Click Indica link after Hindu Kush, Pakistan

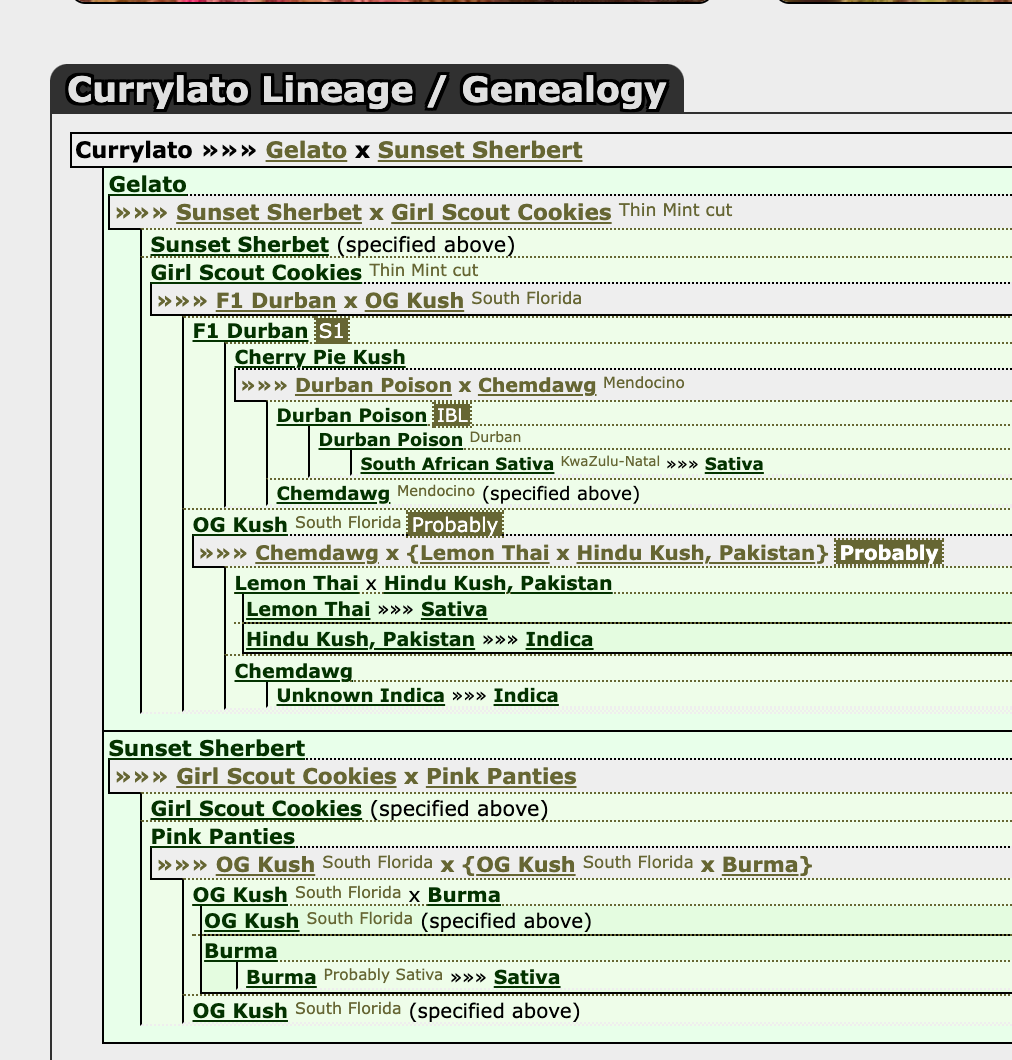tap(559, 640)
